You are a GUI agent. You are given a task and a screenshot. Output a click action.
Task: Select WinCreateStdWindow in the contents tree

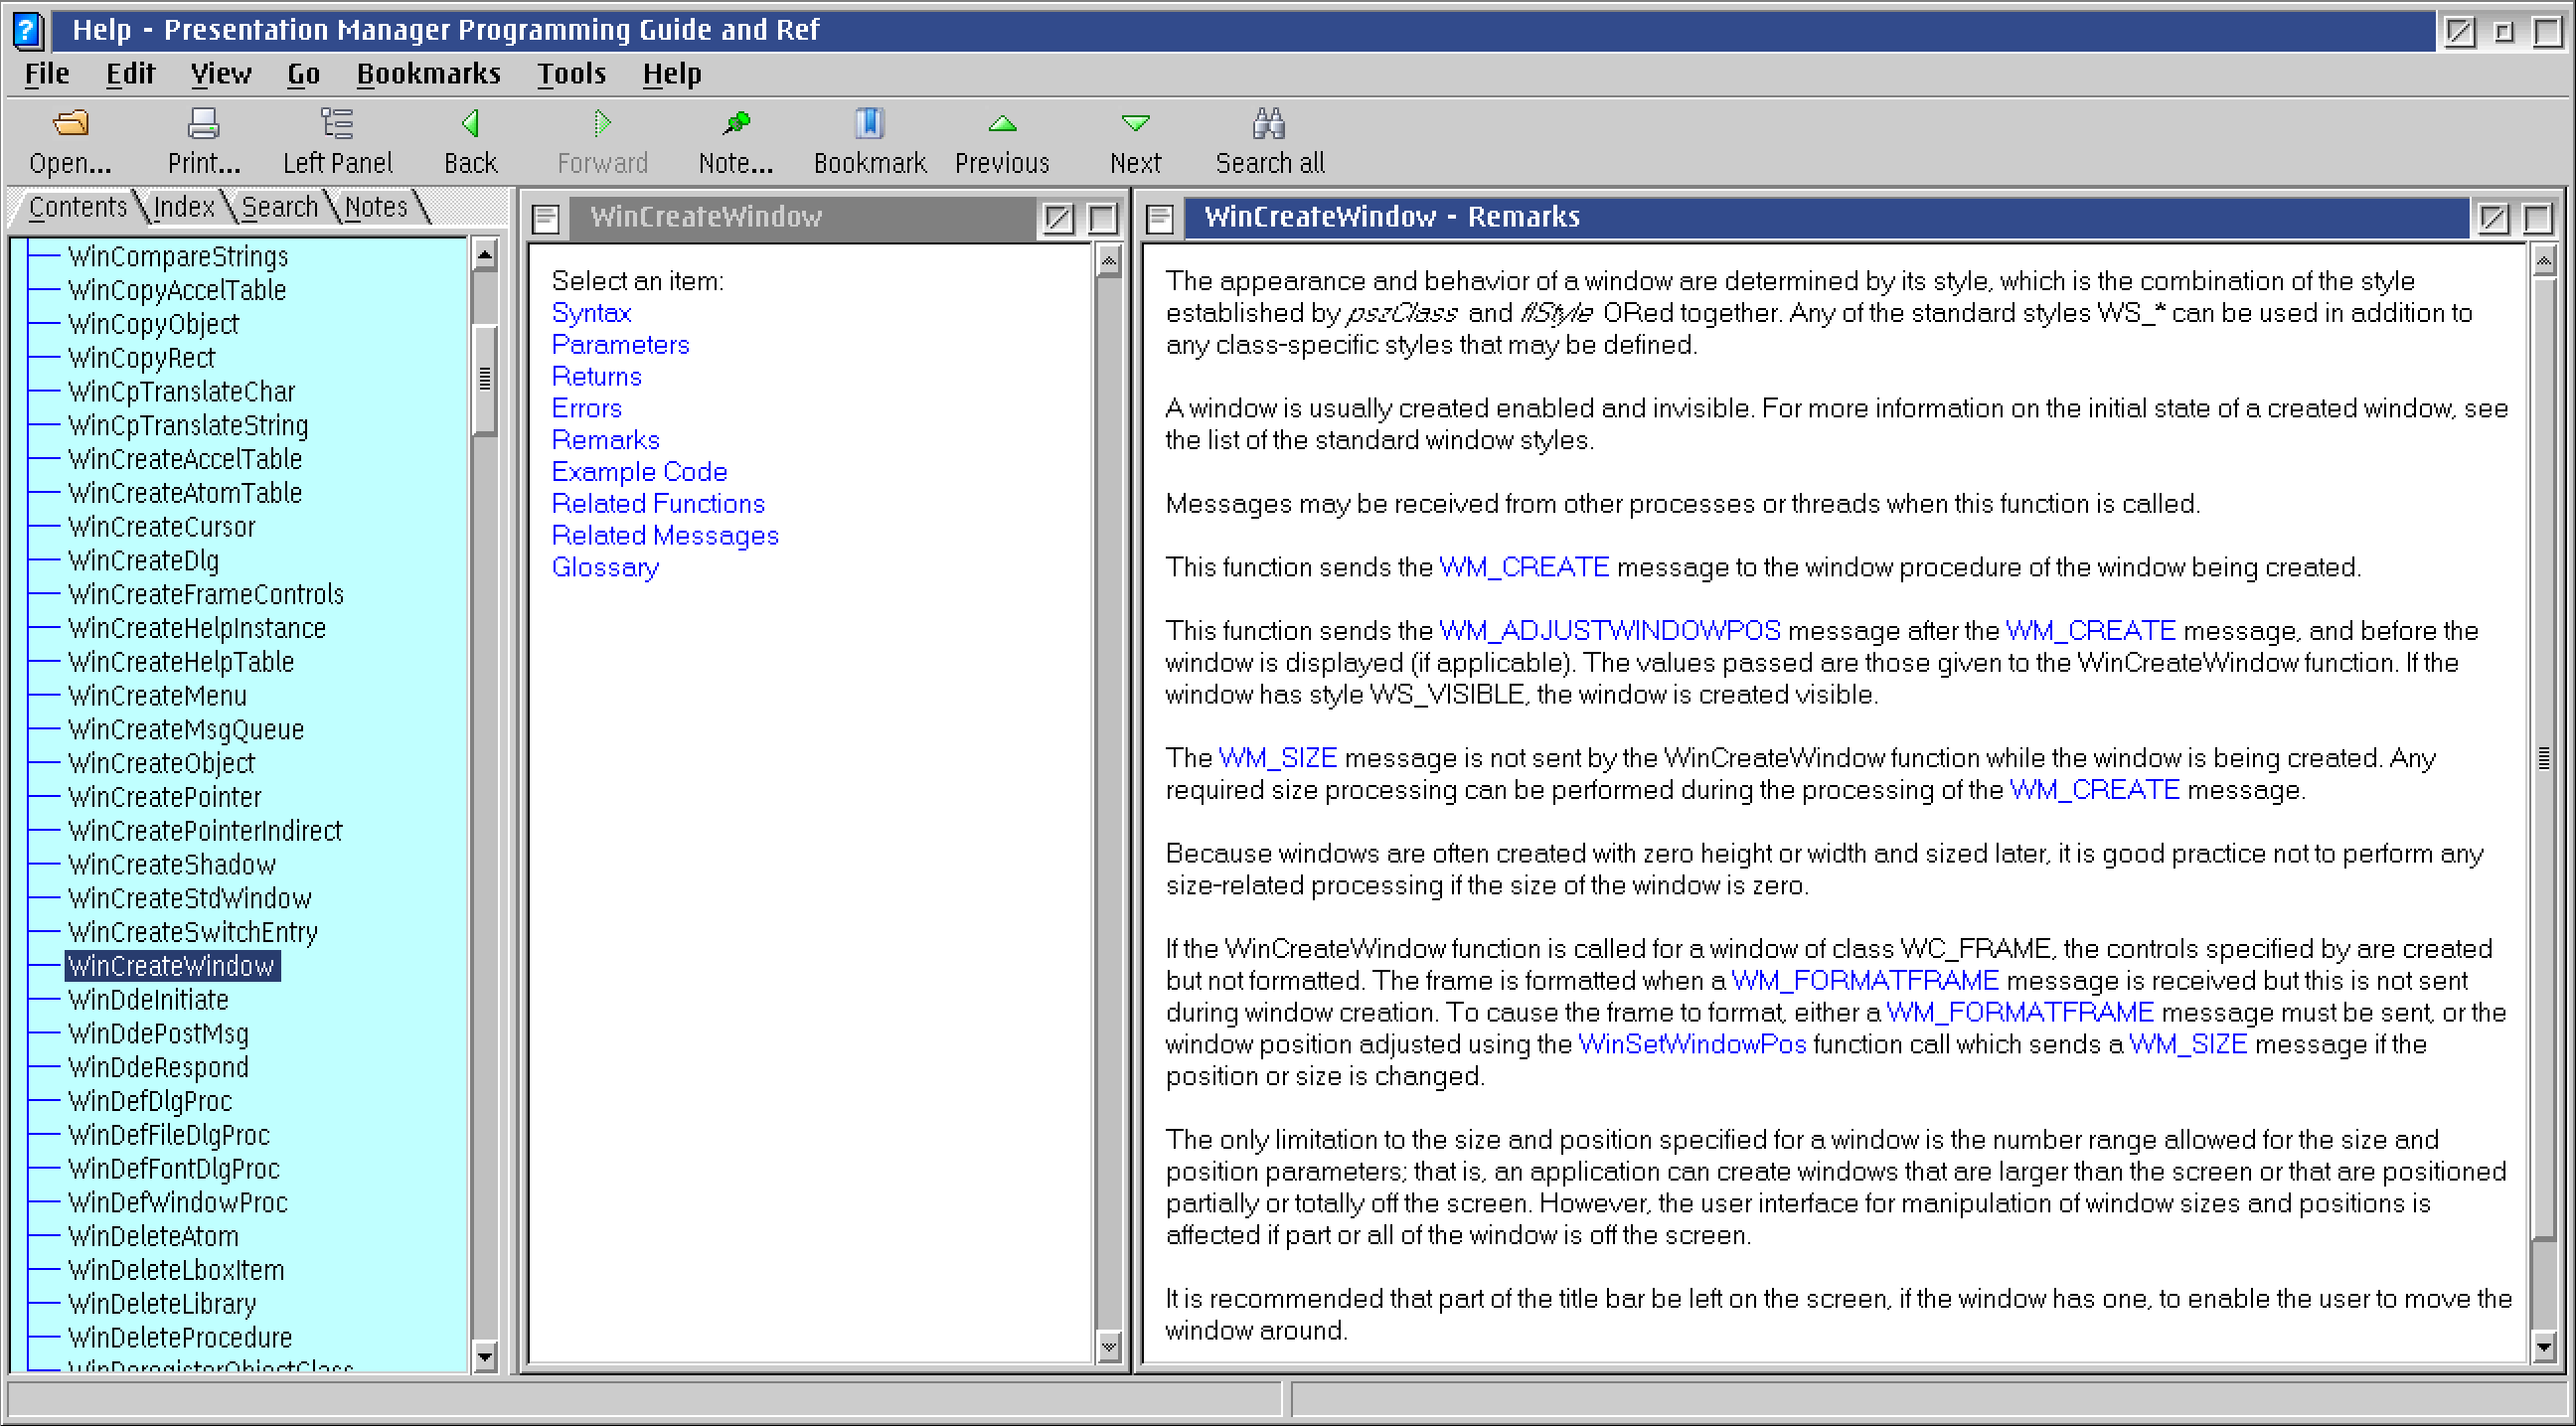[190, 899]
